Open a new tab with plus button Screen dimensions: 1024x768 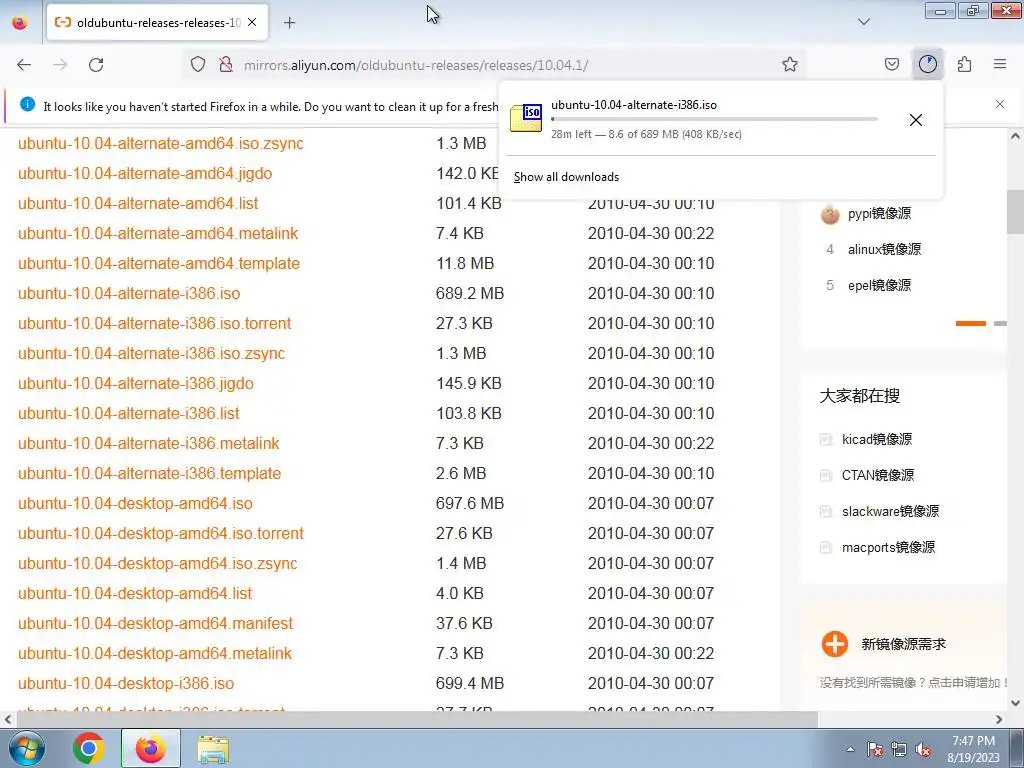289,23
